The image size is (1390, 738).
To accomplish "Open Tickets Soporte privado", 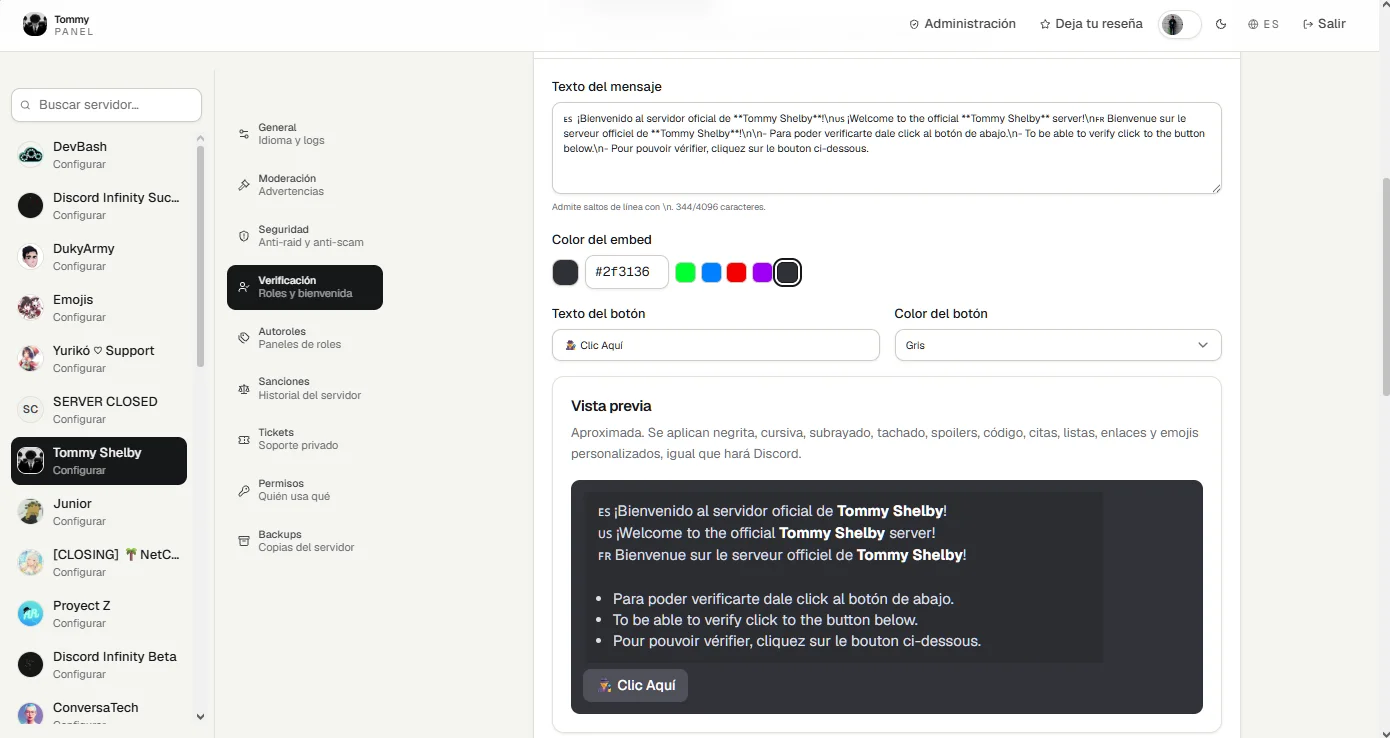I will 305,439.
